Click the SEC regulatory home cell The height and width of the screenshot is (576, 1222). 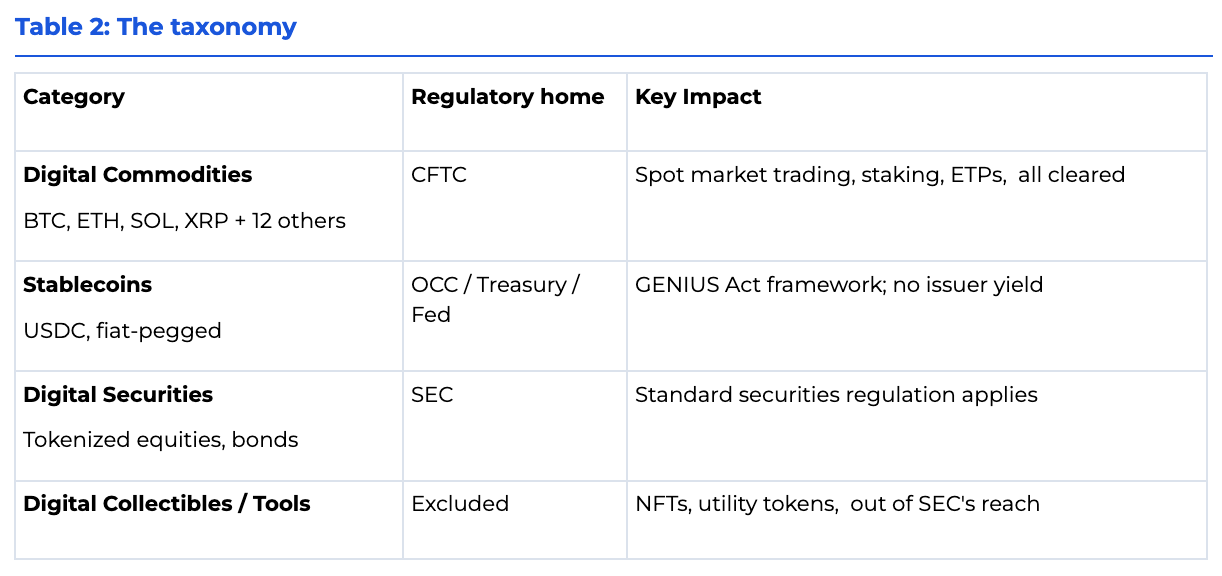point(432,395)
